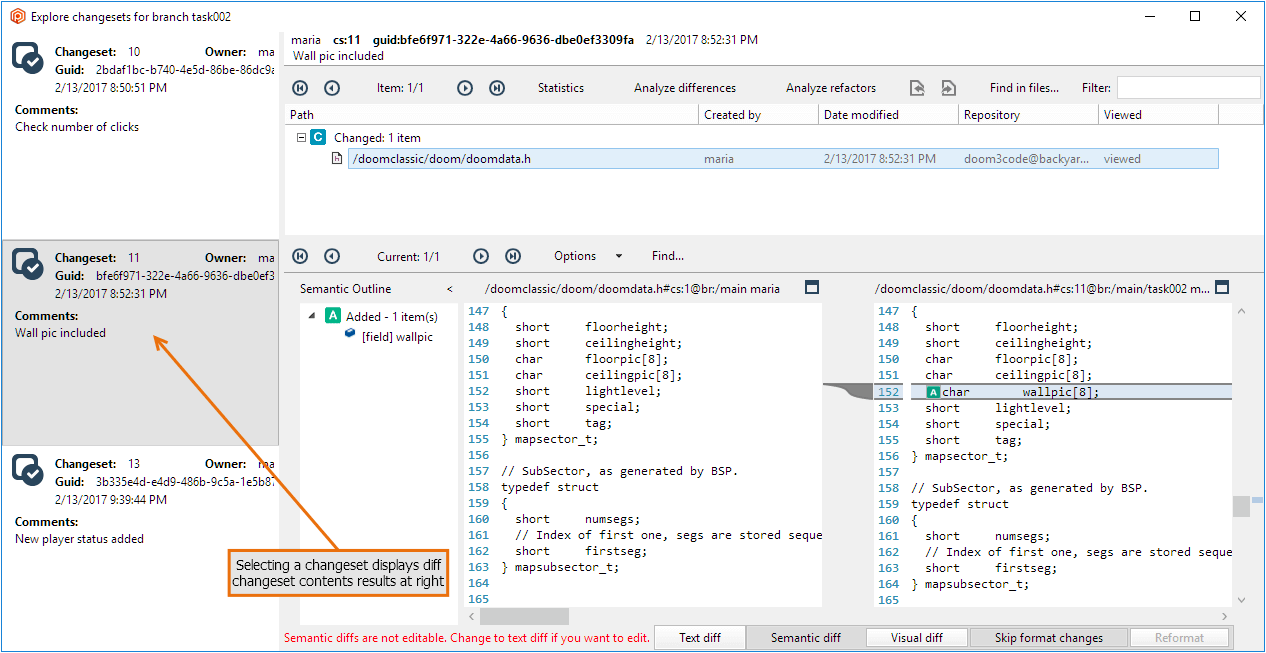
Task: Select changeset 11 'Wall pic included' comment
Action: [x=60, y=333]
